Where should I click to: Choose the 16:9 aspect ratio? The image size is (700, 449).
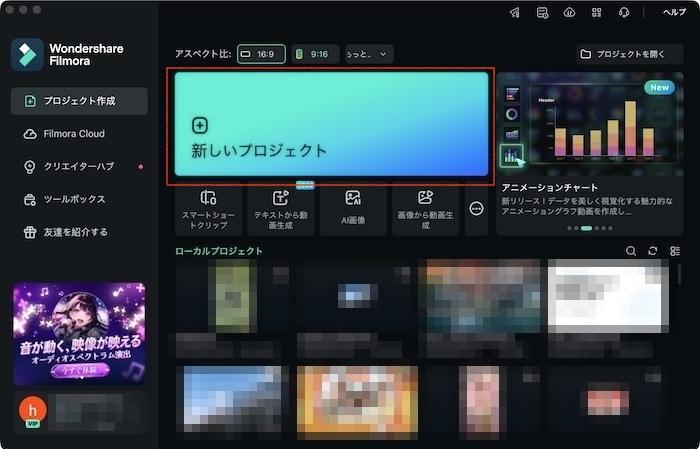[x=261, y=54]
